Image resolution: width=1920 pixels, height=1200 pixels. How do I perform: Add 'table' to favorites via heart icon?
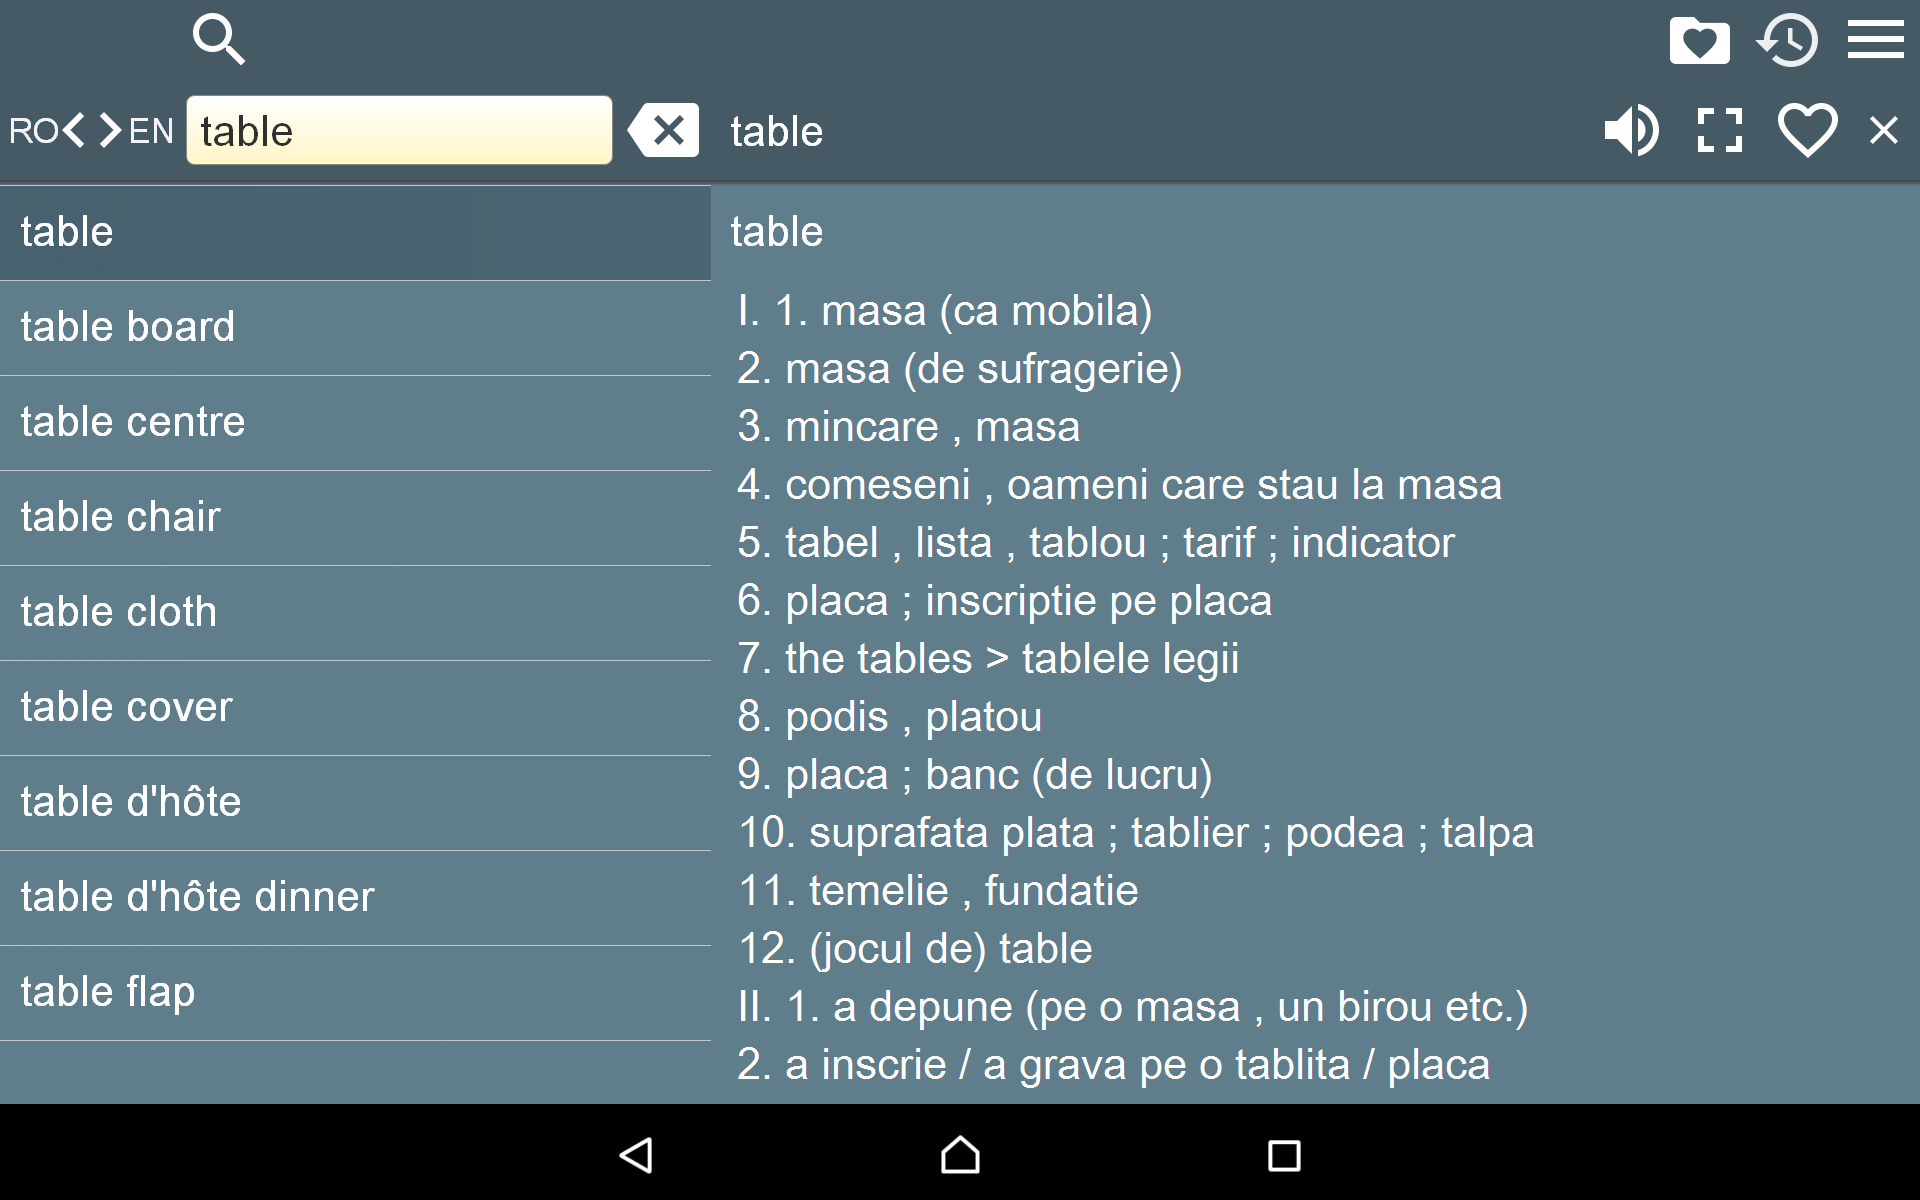(1806, 130)
